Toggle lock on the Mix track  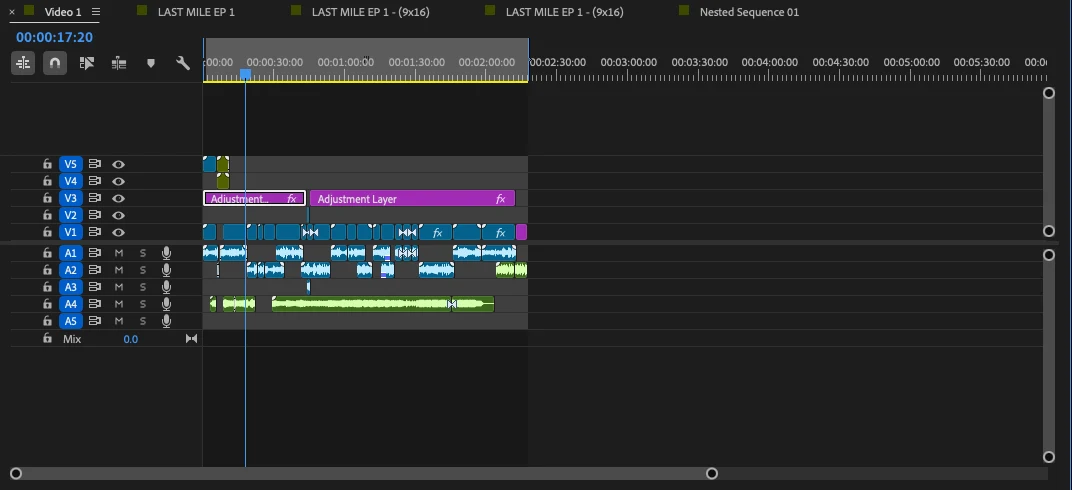[x=47, y=338]
